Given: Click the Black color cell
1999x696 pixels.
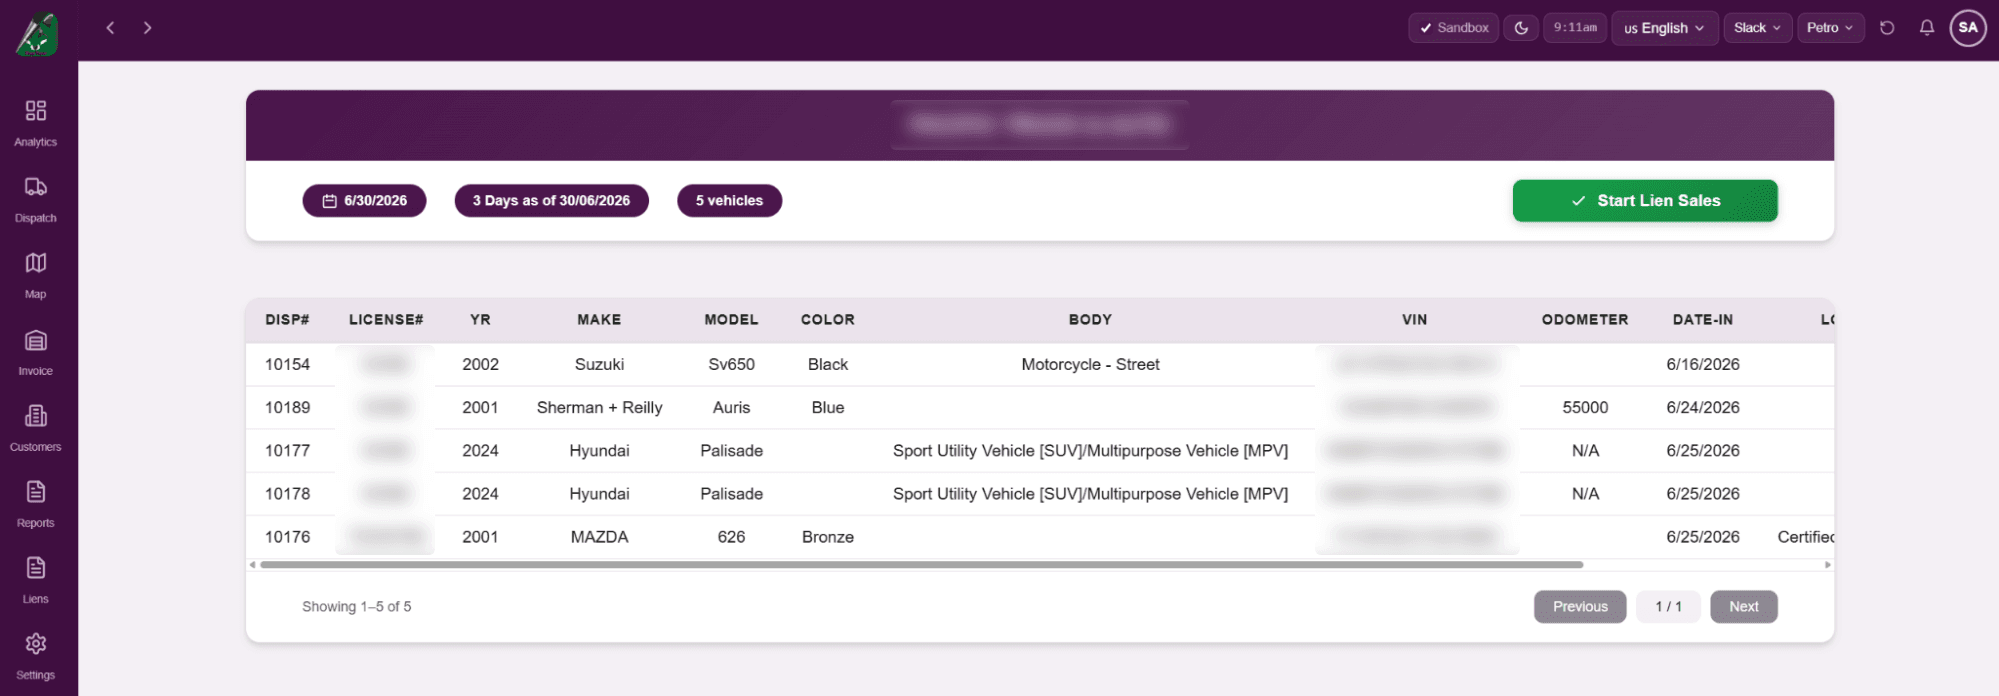Looking at the screenshot, I should pos(828,364).
